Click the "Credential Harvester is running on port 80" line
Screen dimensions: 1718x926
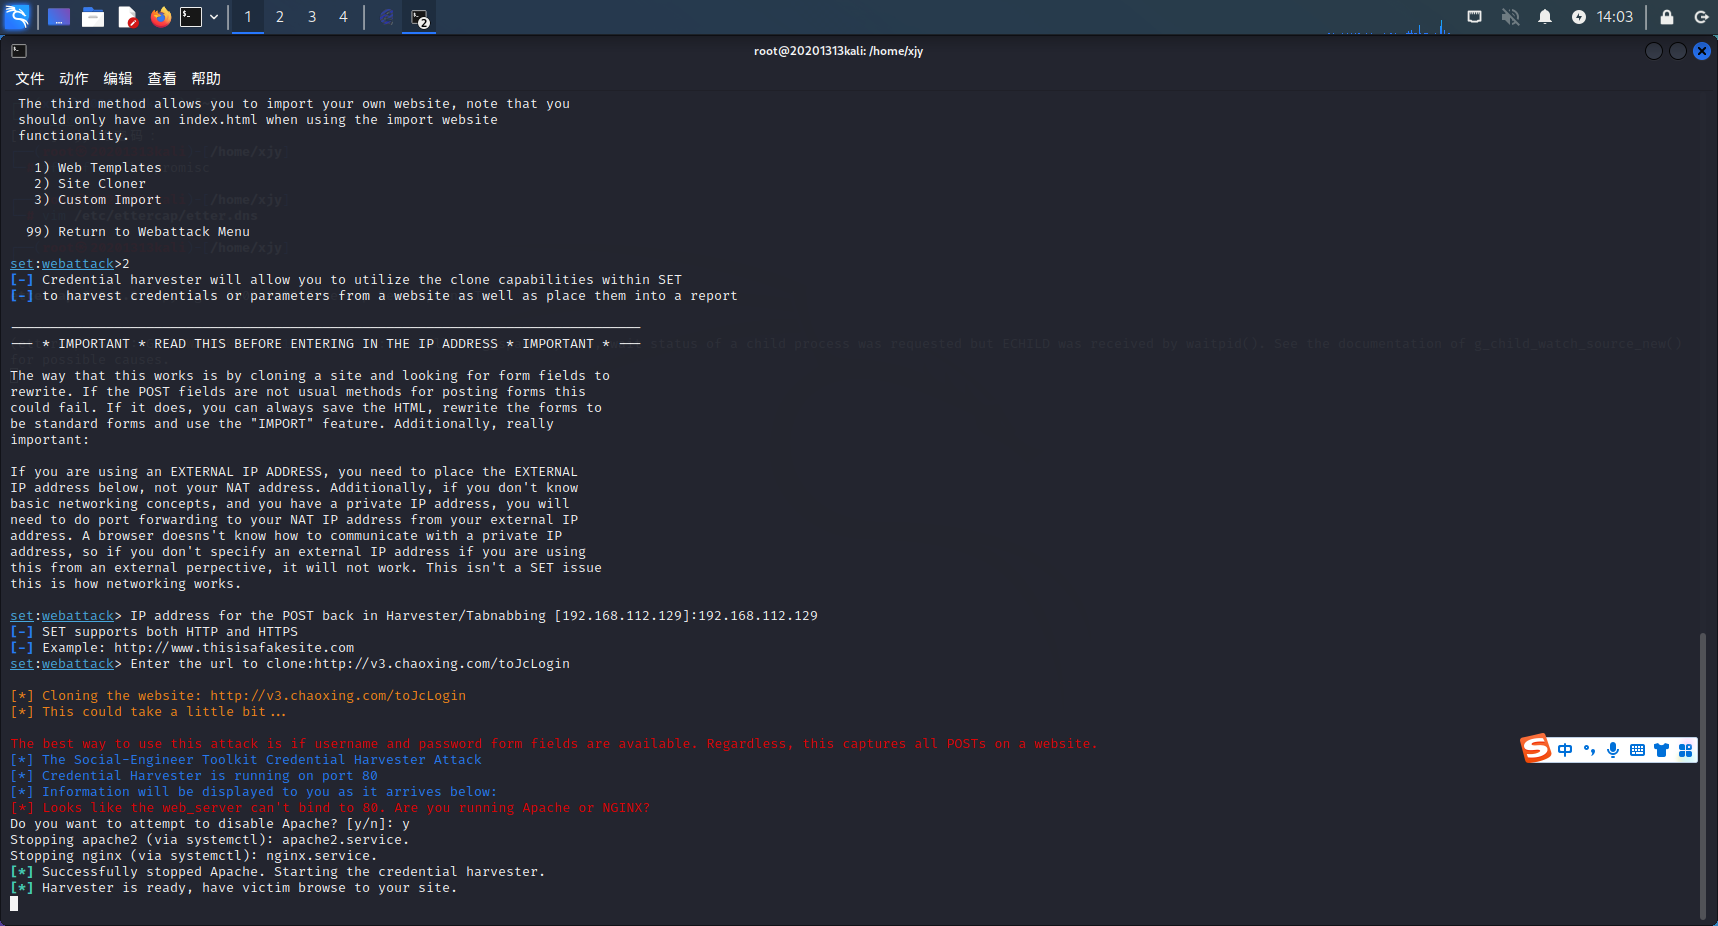coord(194,776)
